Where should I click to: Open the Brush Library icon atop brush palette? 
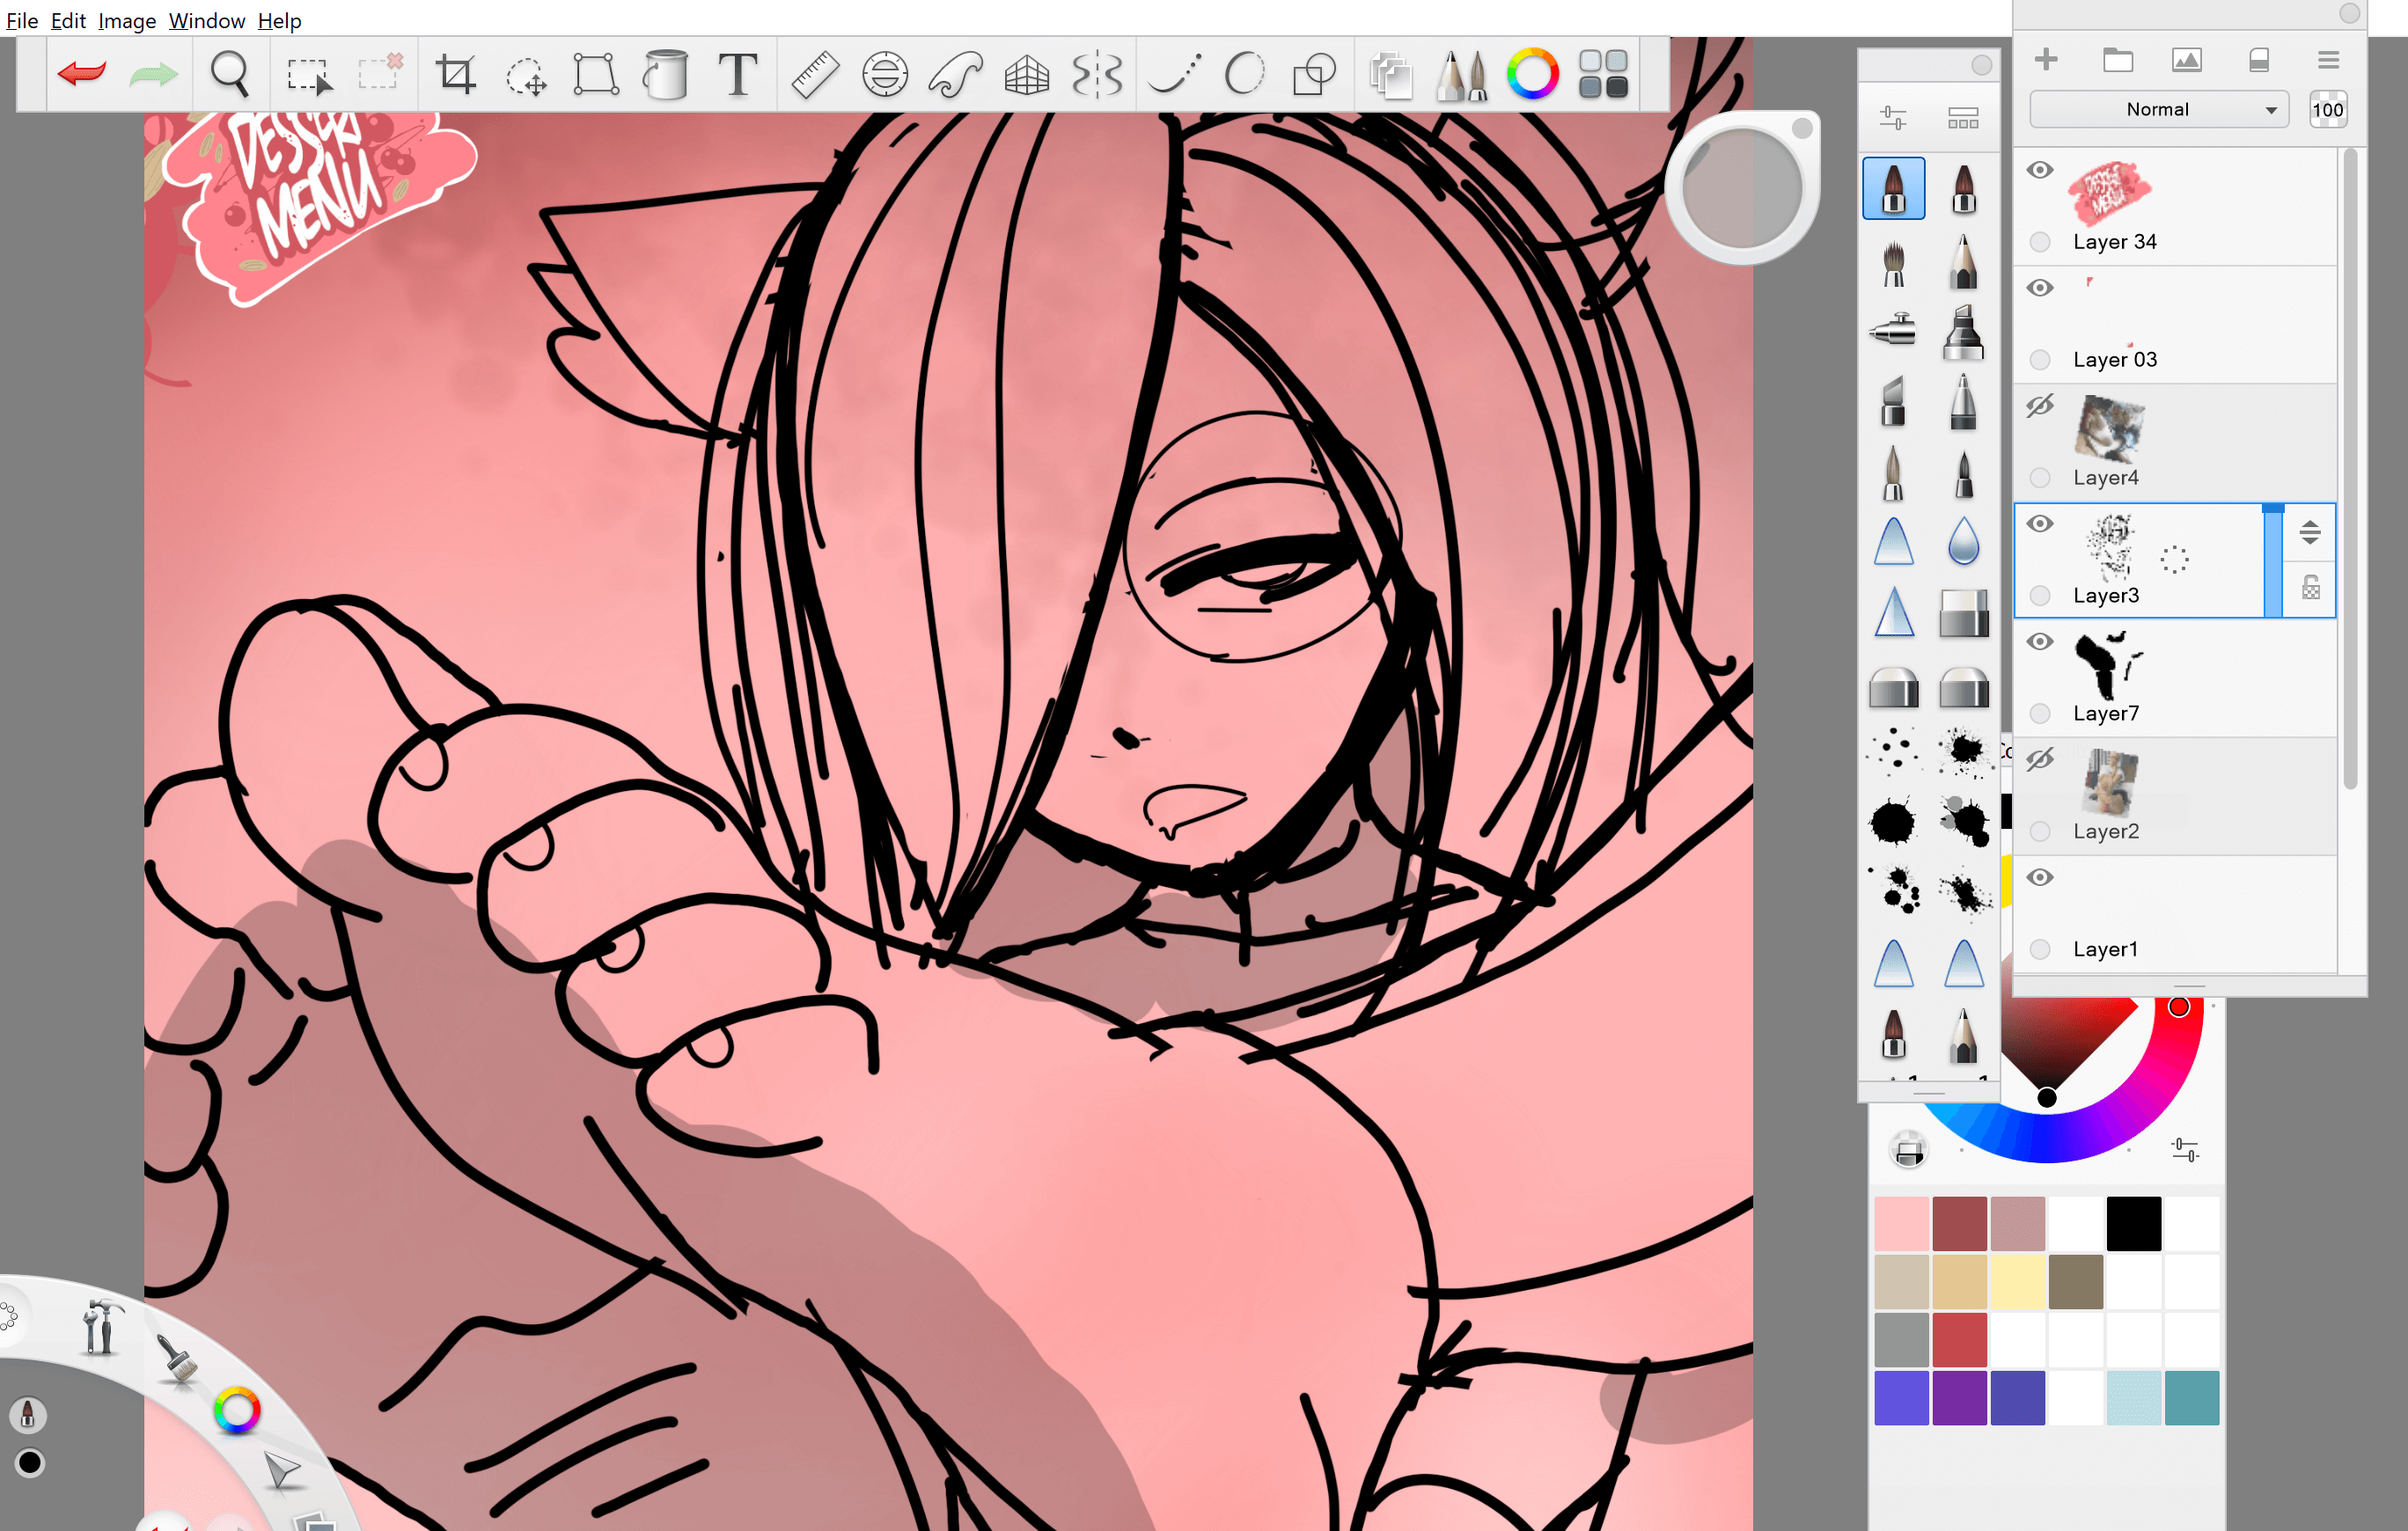pos(1963,119)
